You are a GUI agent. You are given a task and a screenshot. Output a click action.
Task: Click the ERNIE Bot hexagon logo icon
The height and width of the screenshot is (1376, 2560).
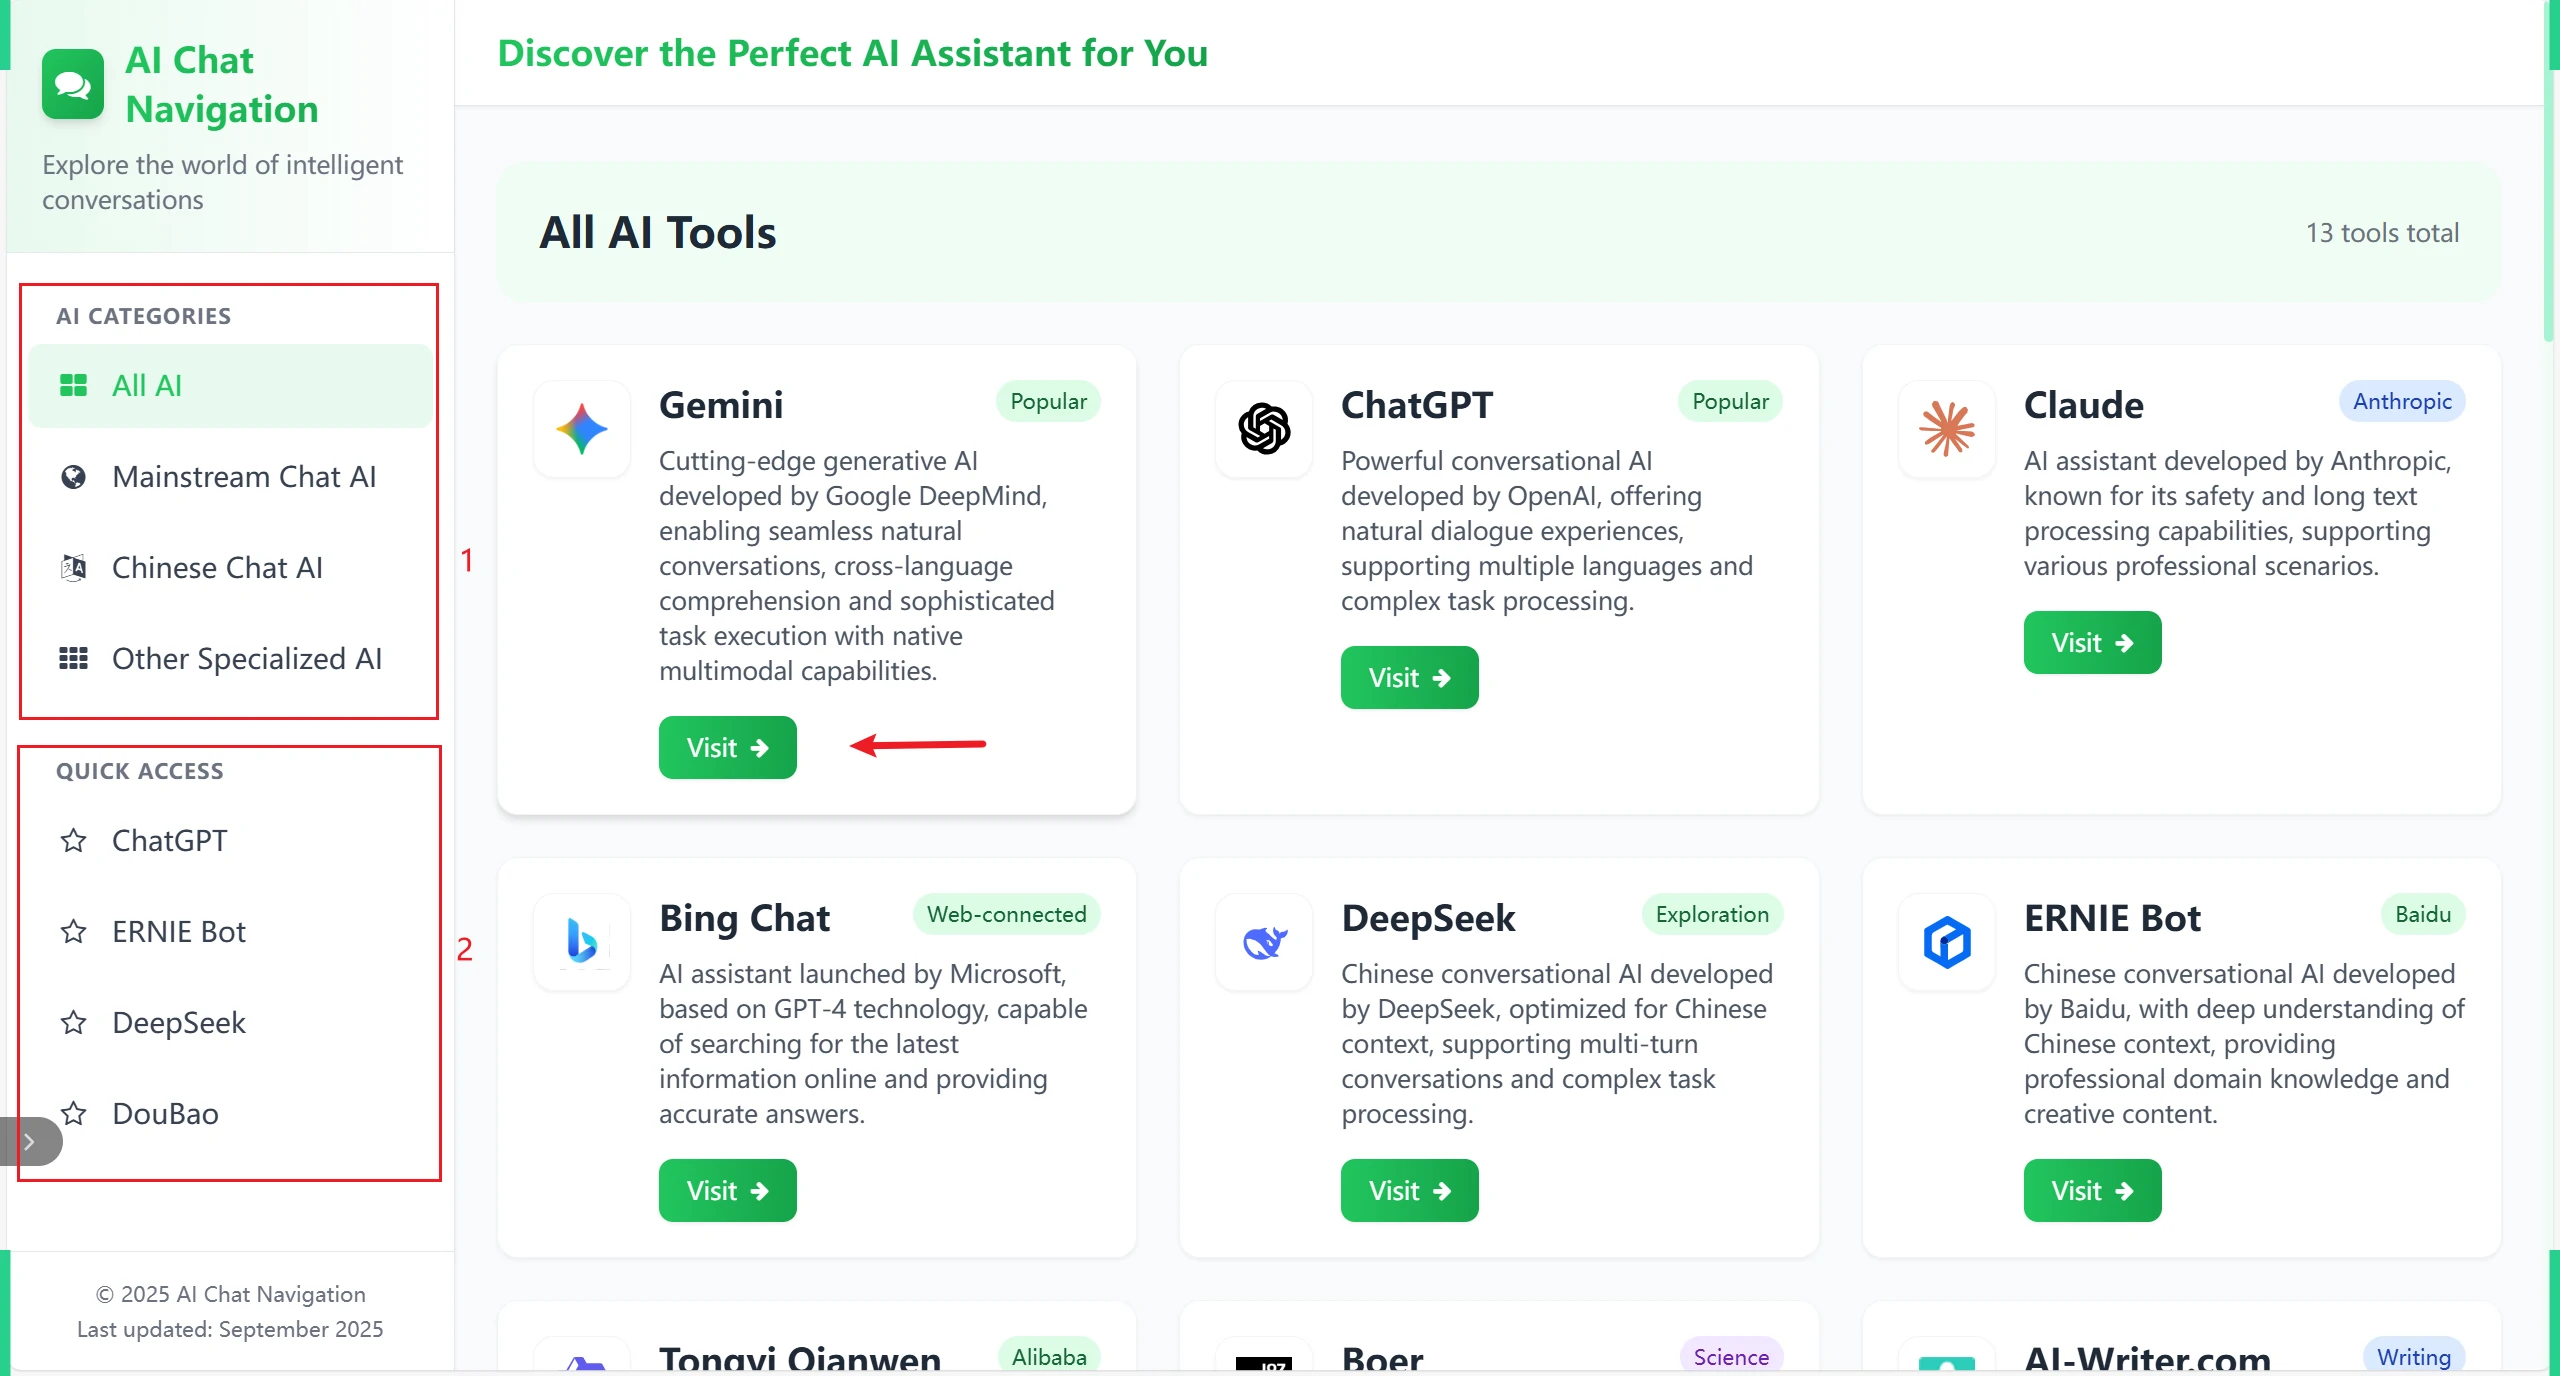click(x=1946, y=942)
